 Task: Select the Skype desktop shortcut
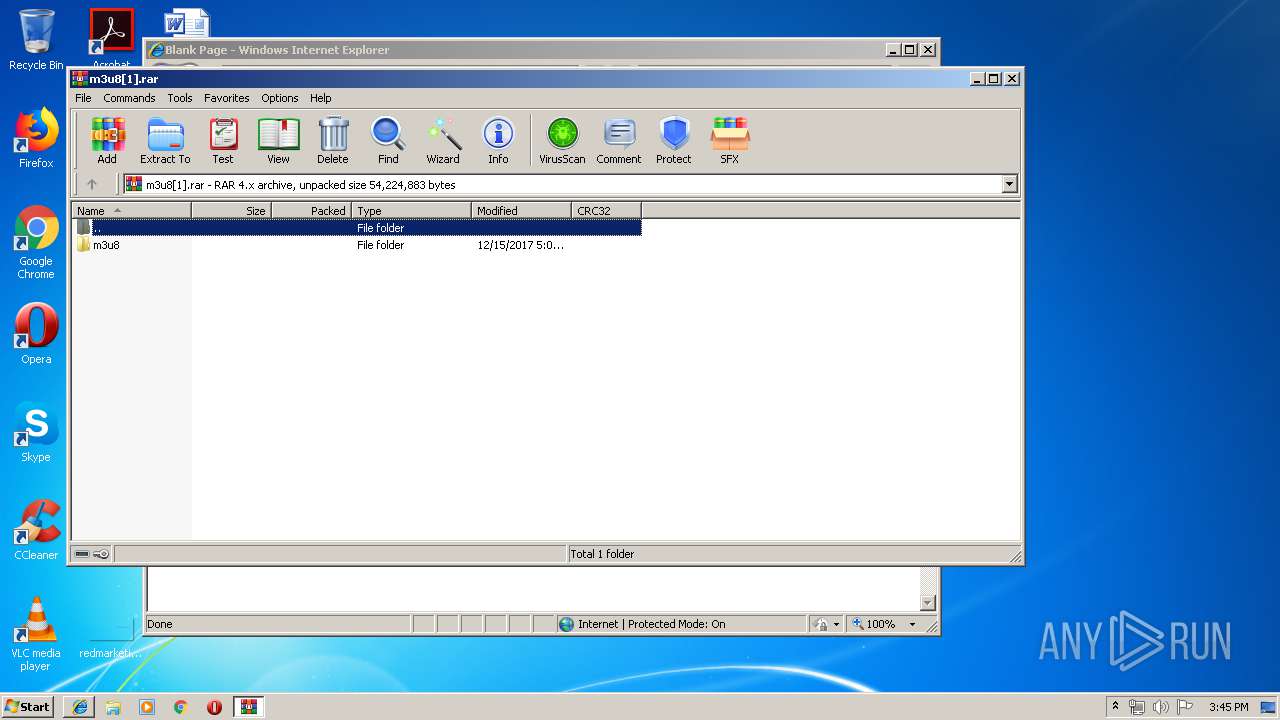click(36, 432)
